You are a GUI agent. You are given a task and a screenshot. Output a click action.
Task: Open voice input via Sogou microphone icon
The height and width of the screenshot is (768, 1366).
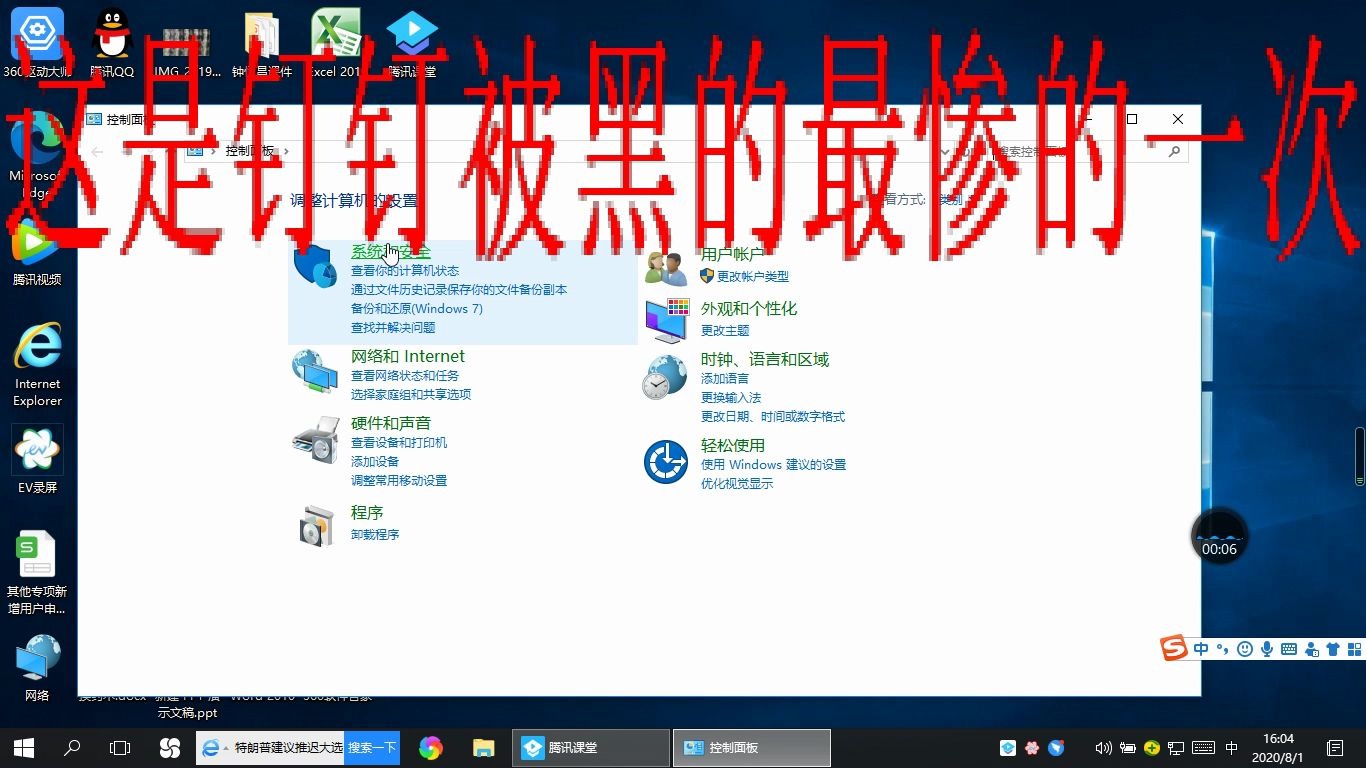tap(1267, 649)
